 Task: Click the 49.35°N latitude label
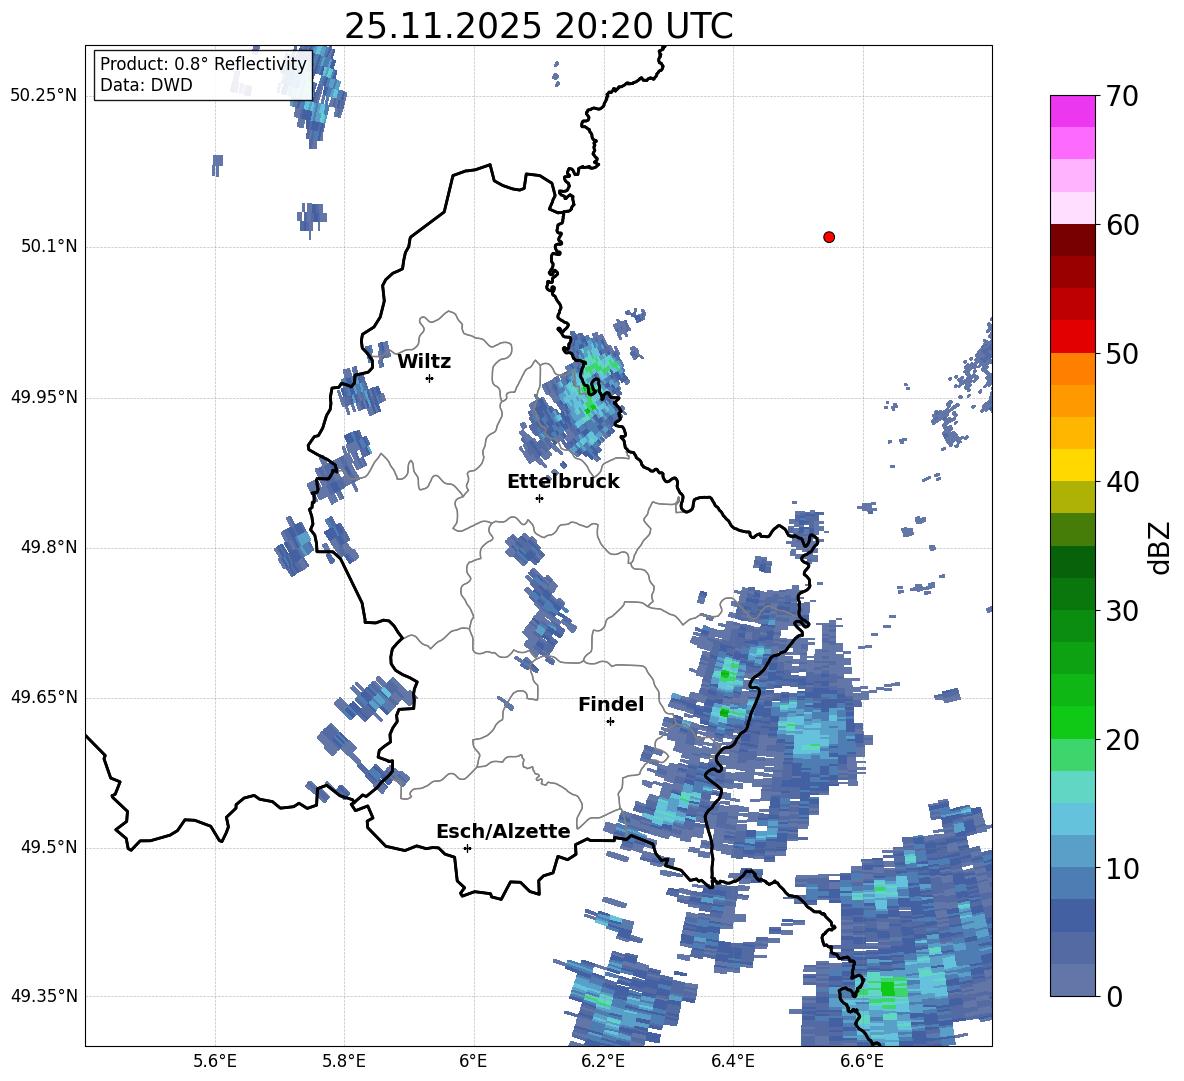click(x=44, y=996)
